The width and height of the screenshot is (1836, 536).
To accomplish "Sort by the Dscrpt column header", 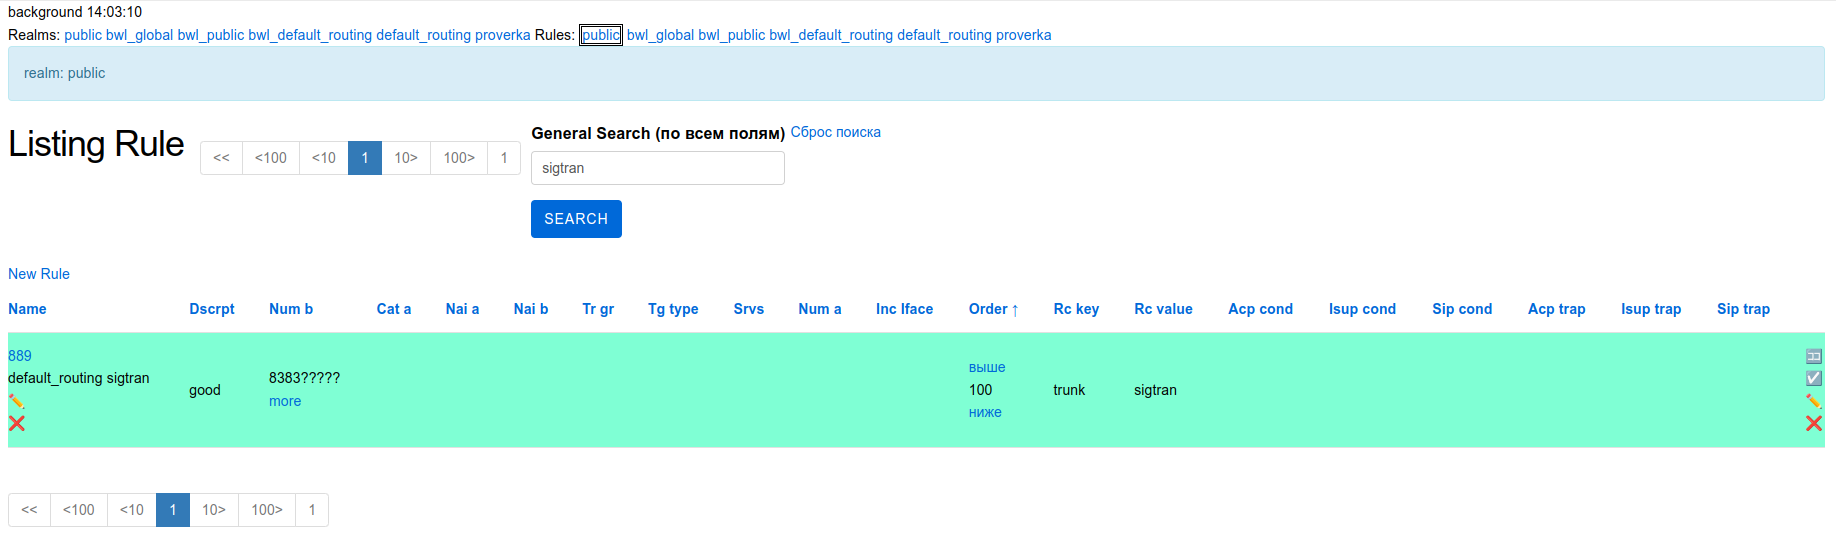I will tap(212, 309).
